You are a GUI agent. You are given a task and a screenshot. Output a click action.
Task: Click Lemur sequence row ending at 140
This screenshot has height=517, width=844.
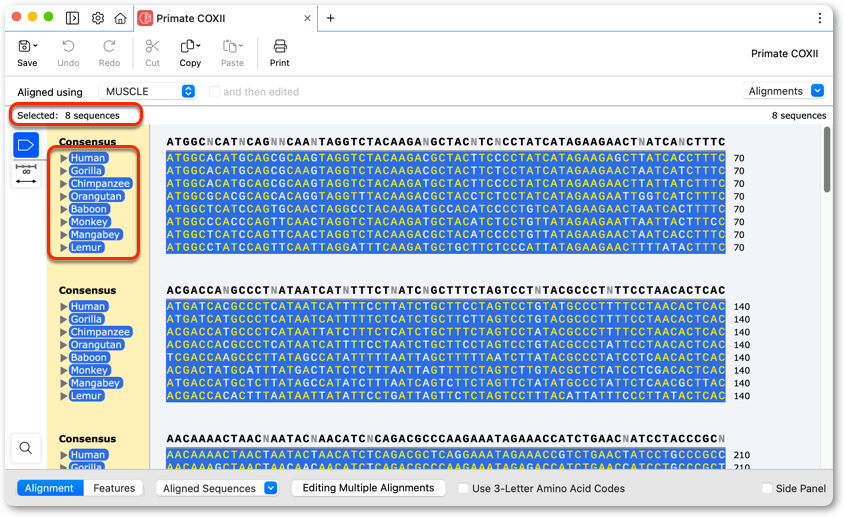pyautogui.click(x=446, y=396)
